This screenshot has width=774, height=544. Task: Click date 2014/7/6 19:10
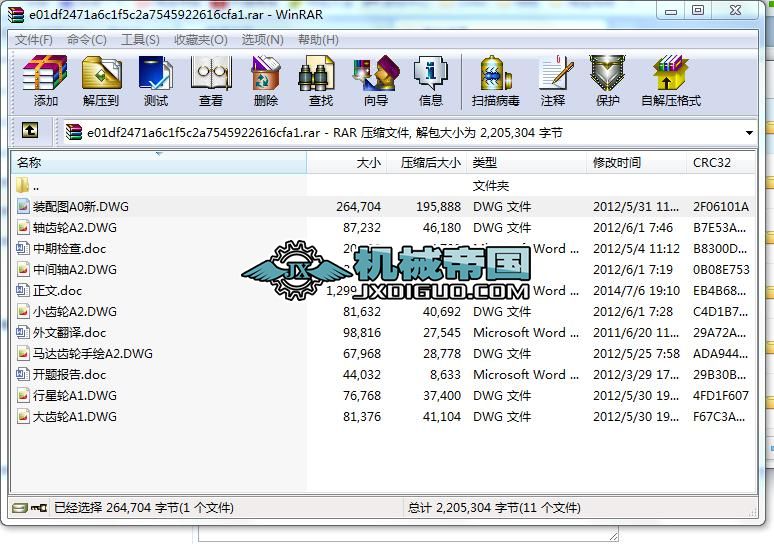coord(636,290)
